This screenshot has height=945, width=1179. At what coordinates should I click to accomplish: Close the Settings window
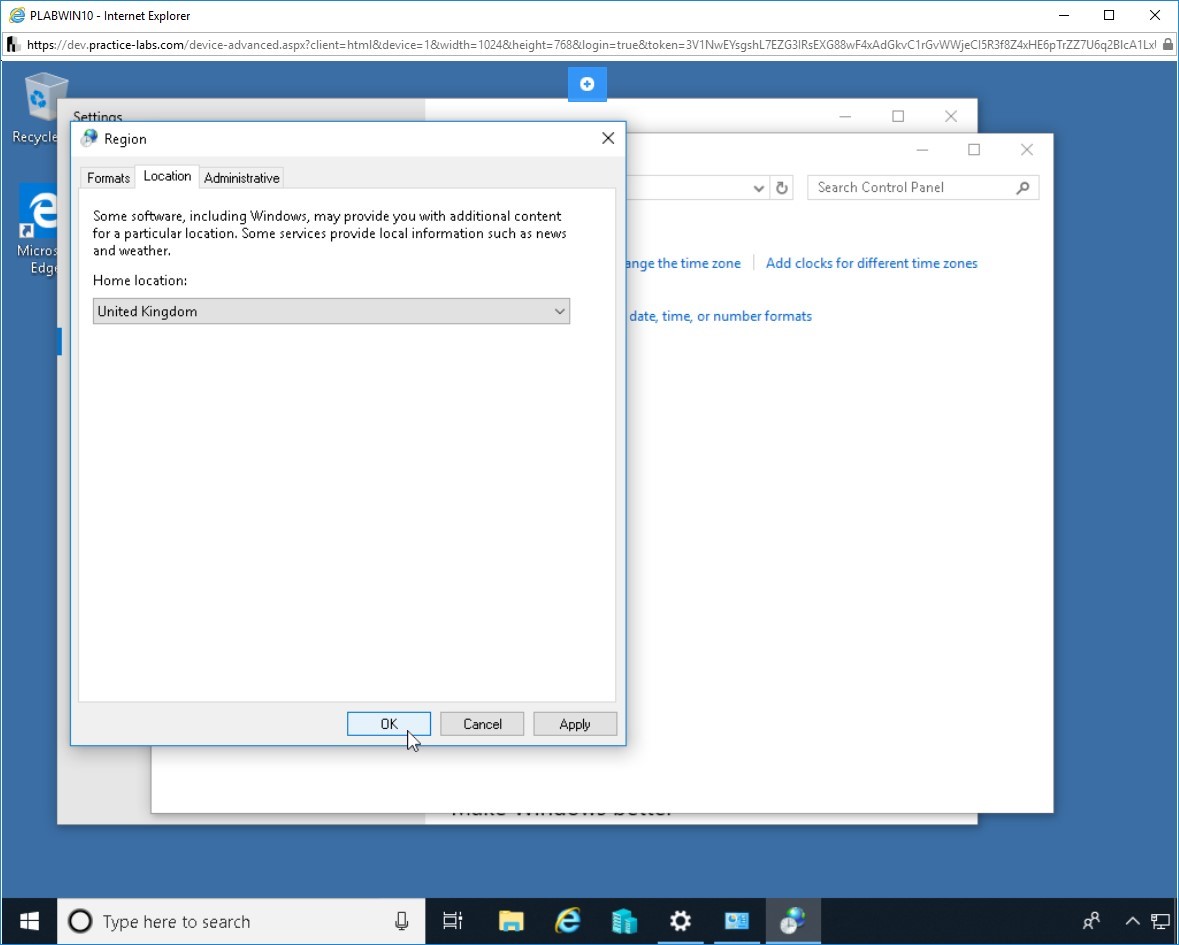click(950, 117)
